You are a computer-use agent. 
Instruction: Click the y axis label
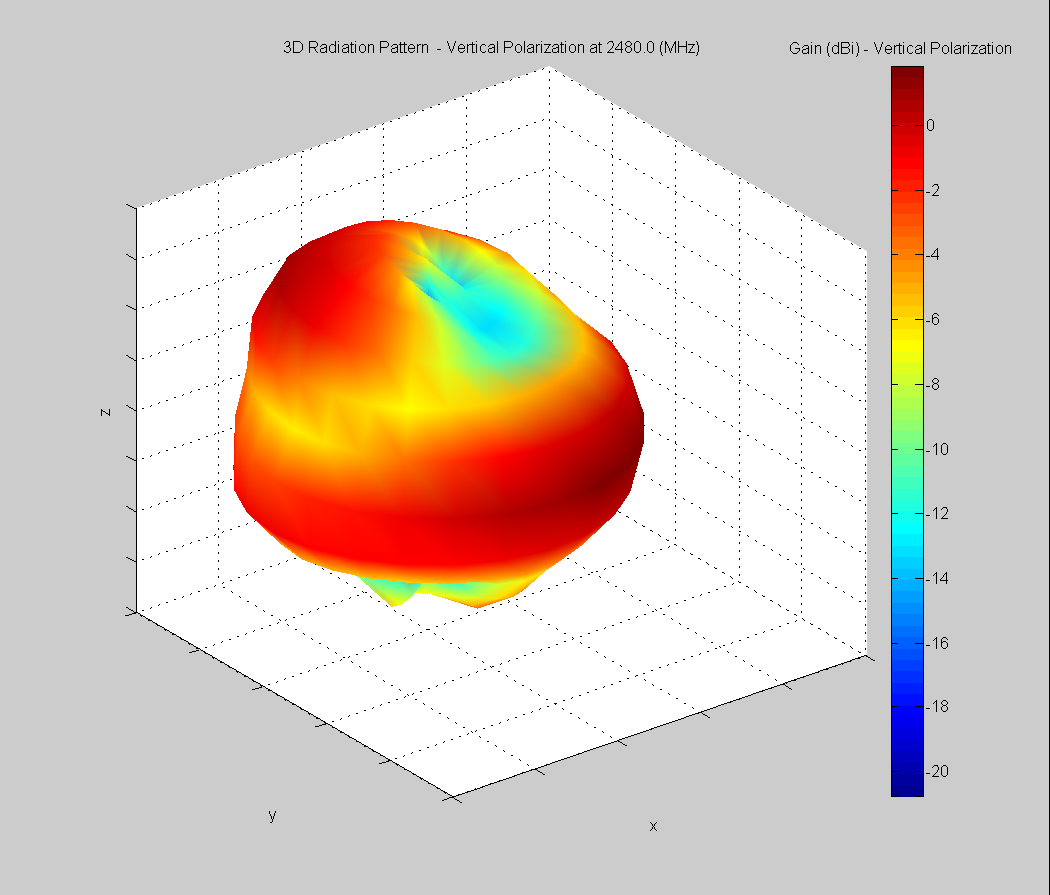pos(271,819)
